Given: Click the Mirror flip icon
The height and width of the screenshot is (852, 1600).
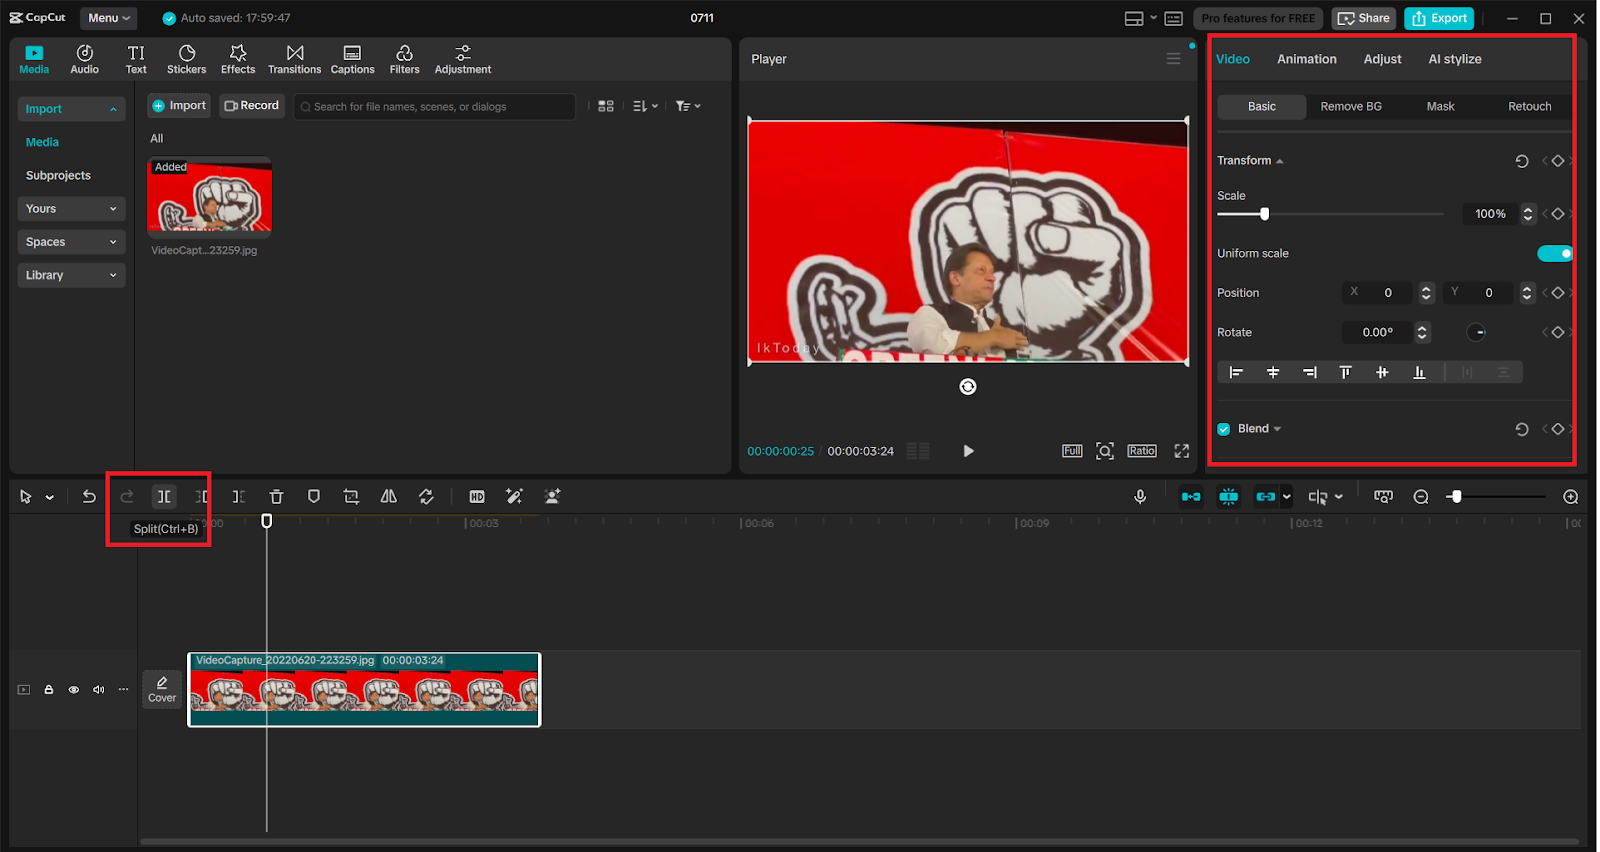Looking at the screenshot, I should pyautogui.click(x=389, y=496).
